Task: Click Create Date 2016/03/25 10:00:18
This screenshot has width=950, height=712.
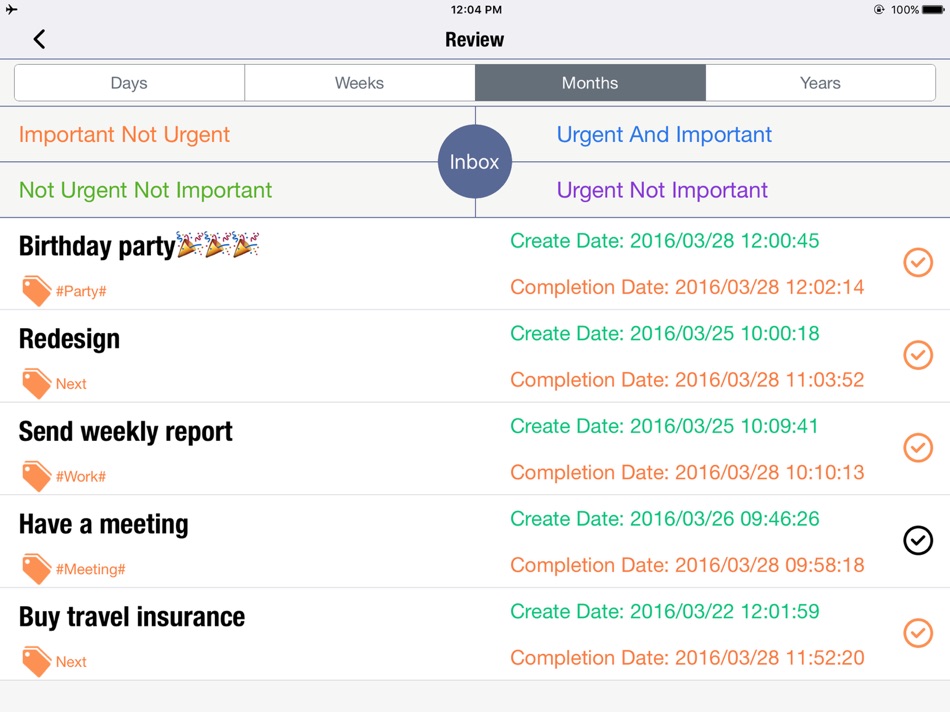Action: pyautogui.click(x=665, y=334)
